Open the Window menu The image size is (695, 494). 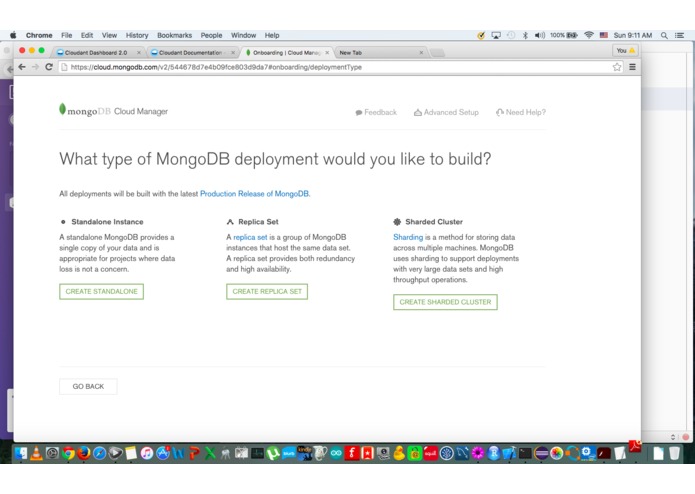[243, 35]
